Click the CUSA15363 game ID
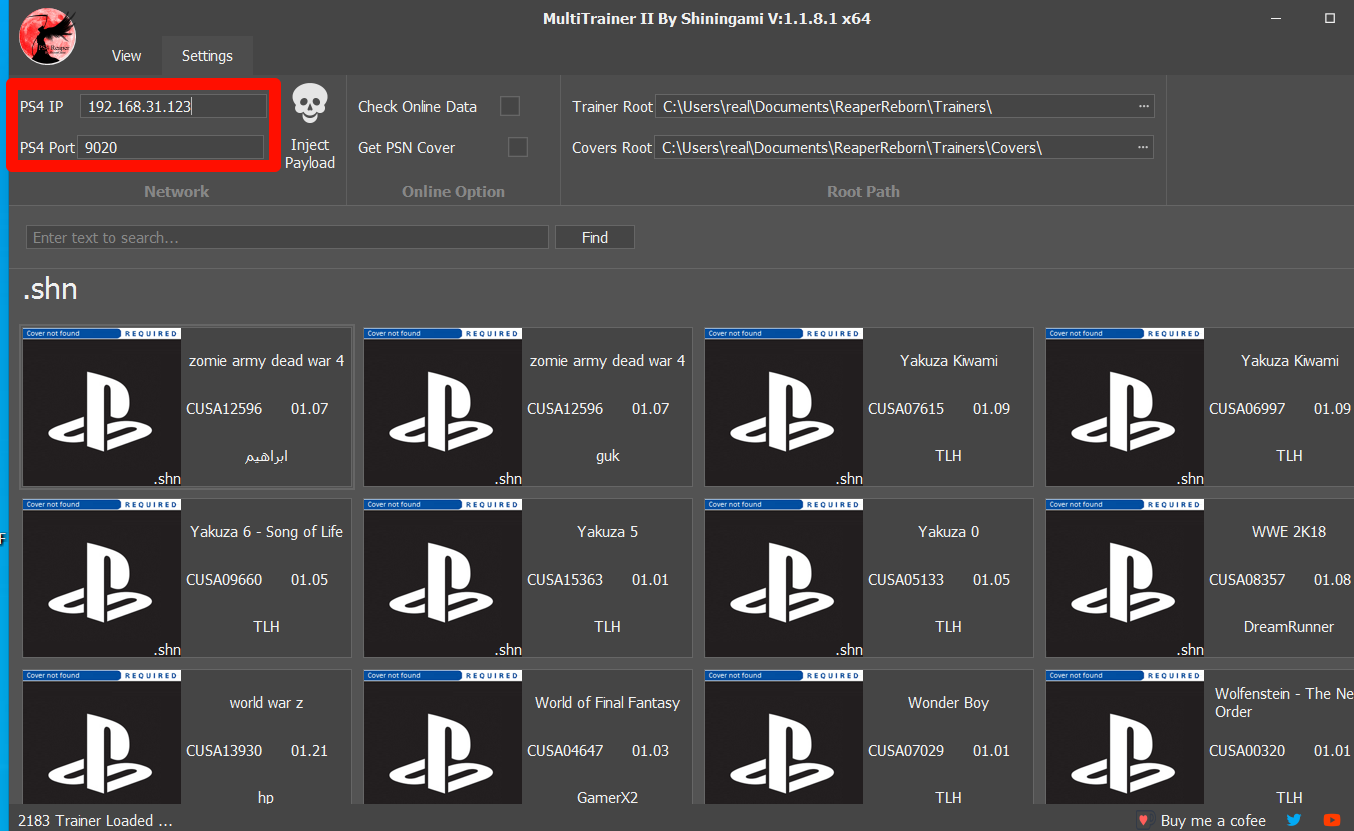The width and height of the screenshot is (1354, 831). [x=565, y=579]
